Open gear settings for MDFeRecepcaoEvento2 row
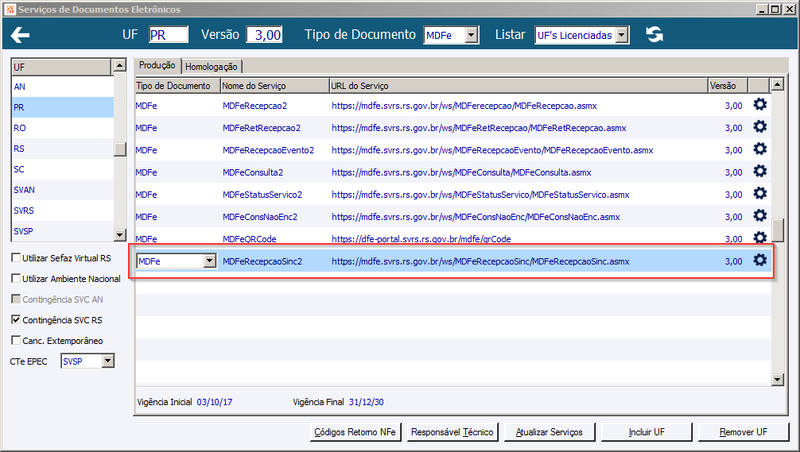800x452 pixels. (x=760, y=149)
